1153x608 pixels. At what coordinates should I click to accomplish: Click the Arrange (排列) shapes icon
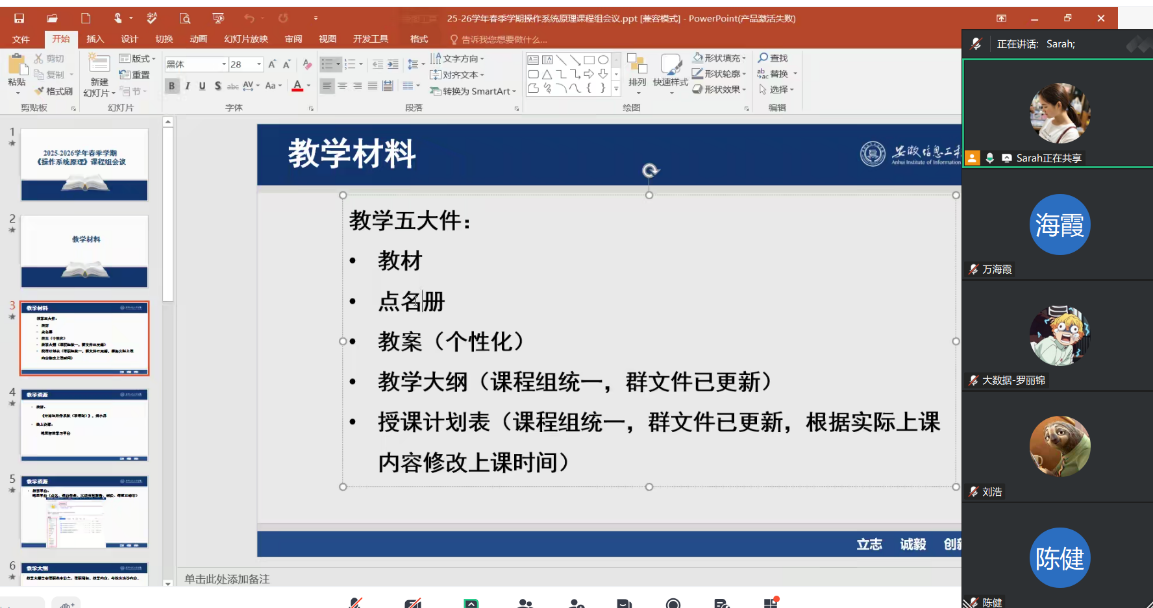click(637, 72)
